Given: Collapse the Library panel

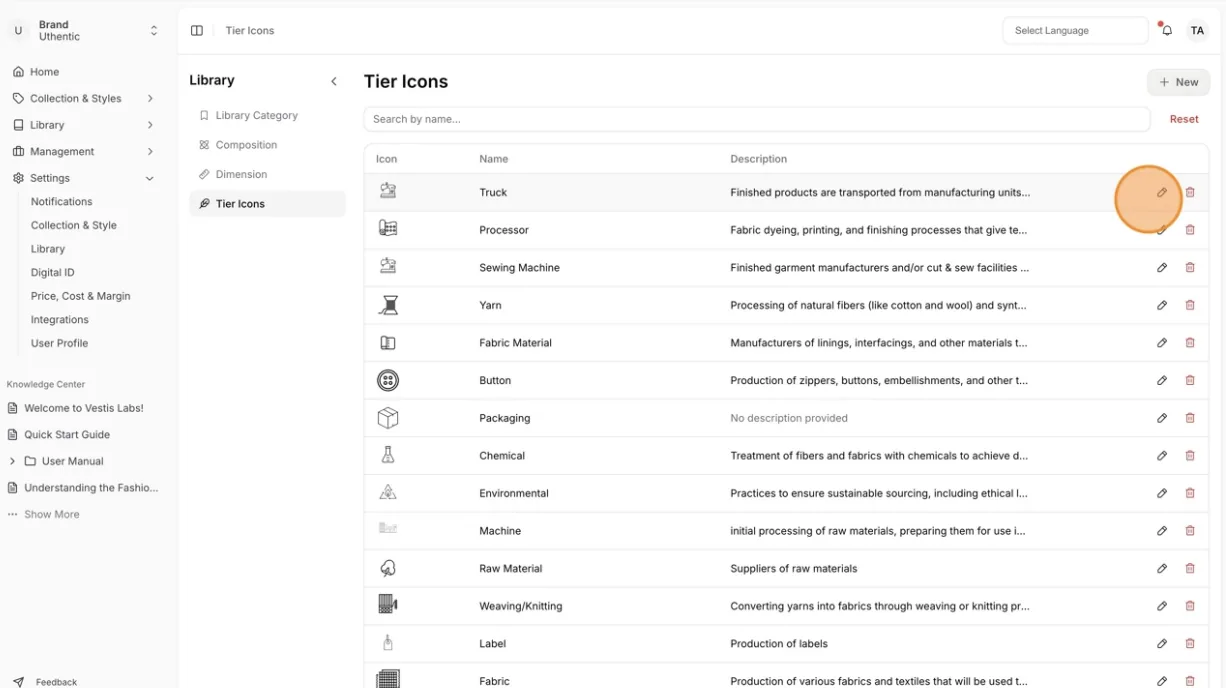Looking at the screenshot, I should [334, 82].
